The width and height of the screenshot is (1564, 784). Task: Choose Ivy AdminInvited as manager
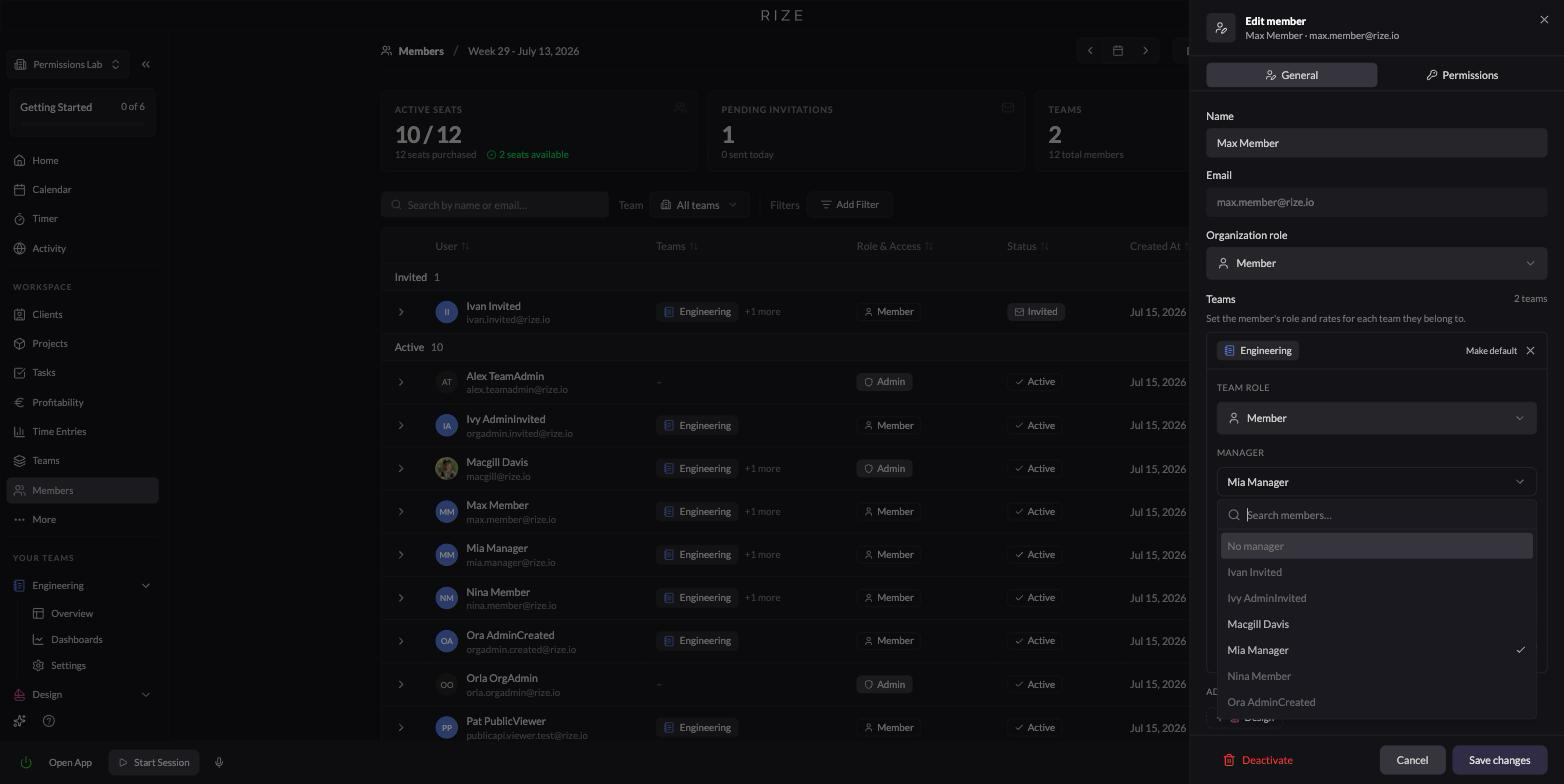click(x=1376, y=598)
